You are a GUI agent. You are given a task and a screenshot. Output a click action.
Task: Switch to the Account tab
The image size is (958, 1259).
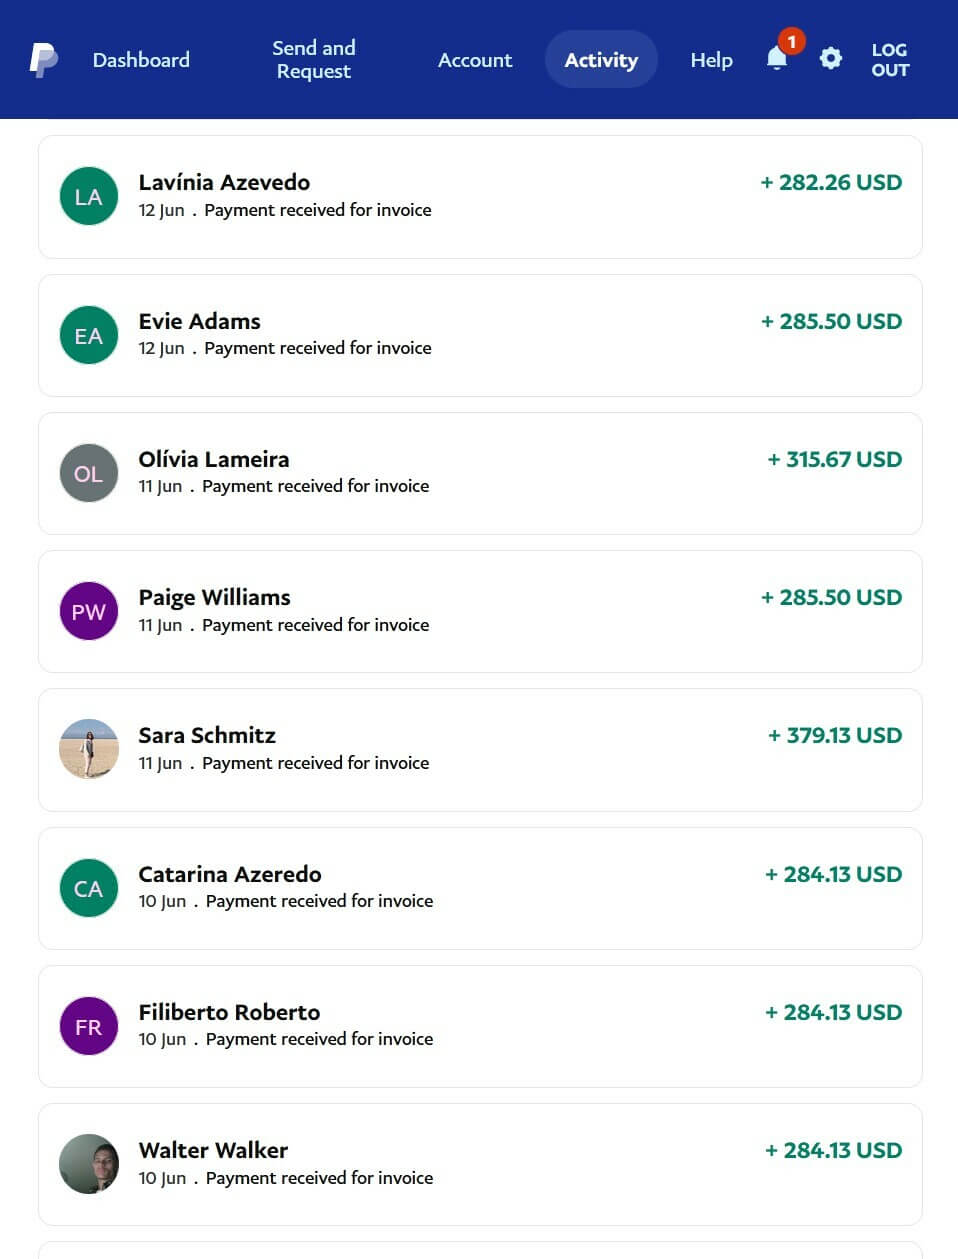pyautogui.click(x=475, y=60)
